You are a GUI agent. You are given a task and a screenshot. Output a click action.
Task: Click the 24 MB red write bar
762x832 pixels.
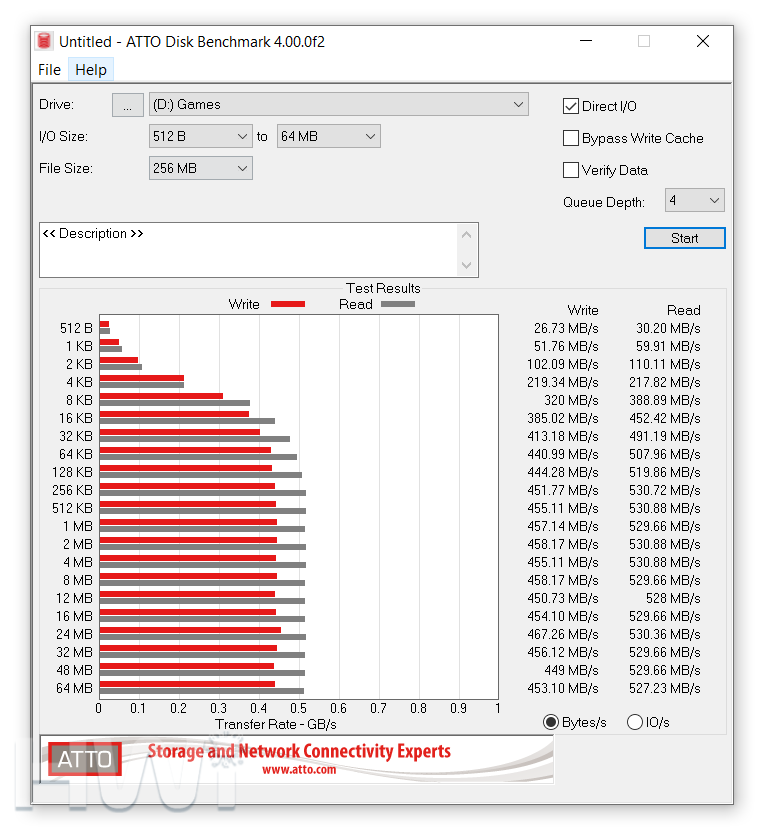pos(190,630)
